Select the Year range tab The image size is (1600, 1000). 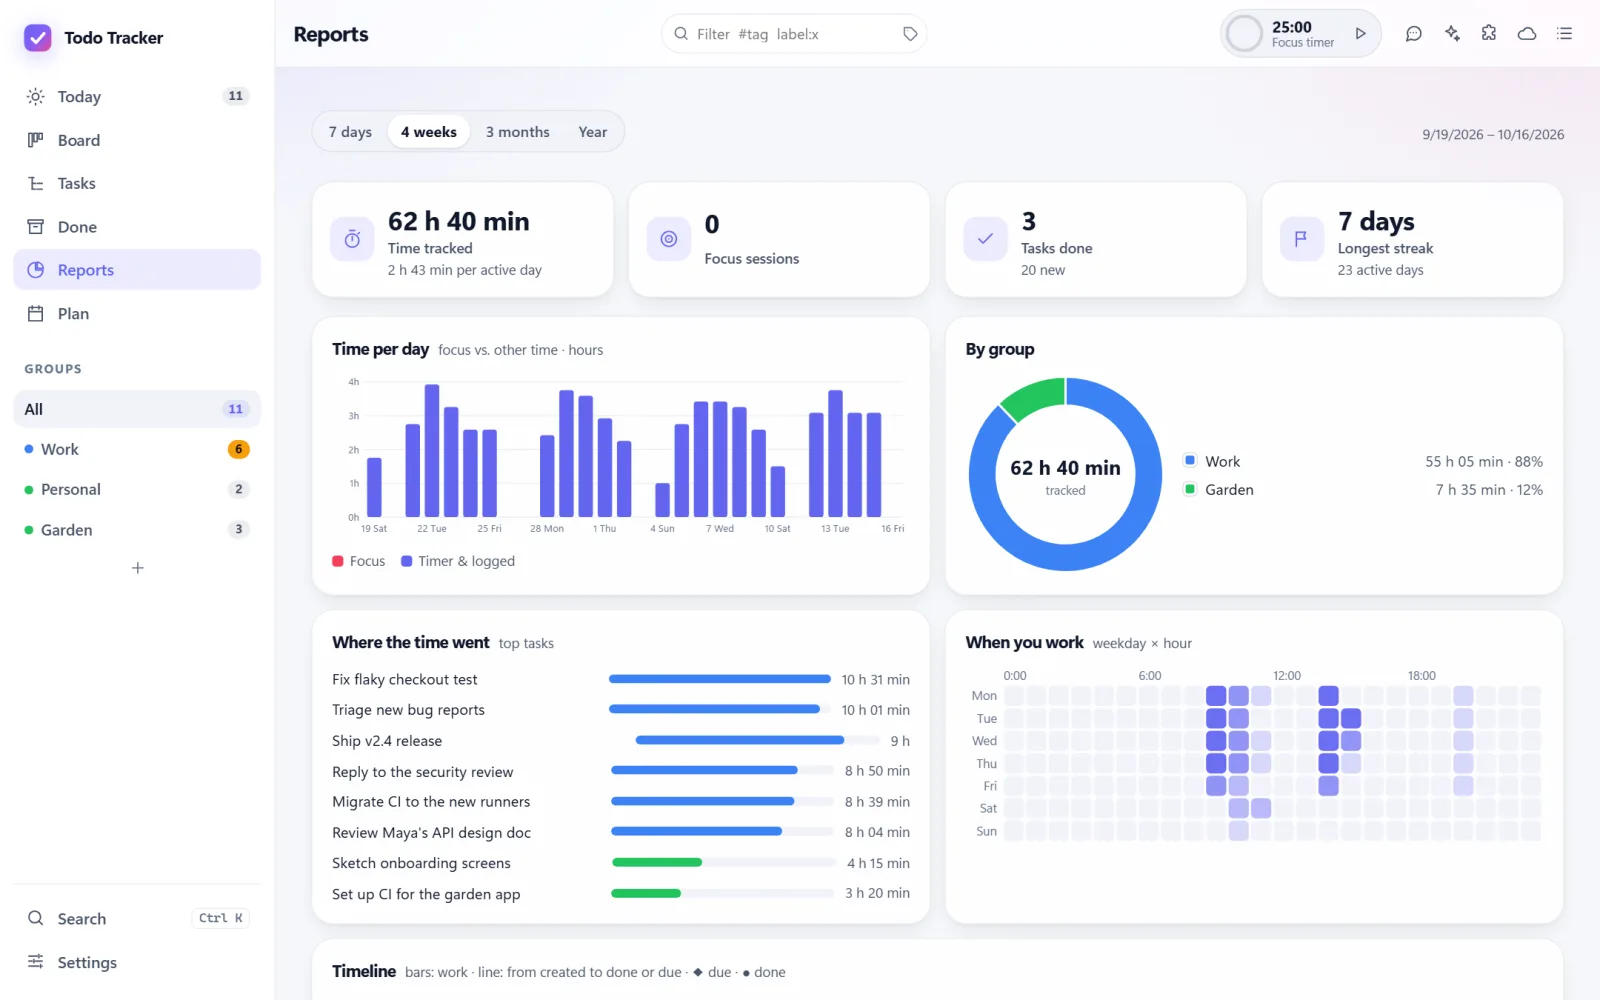[593, 132]
